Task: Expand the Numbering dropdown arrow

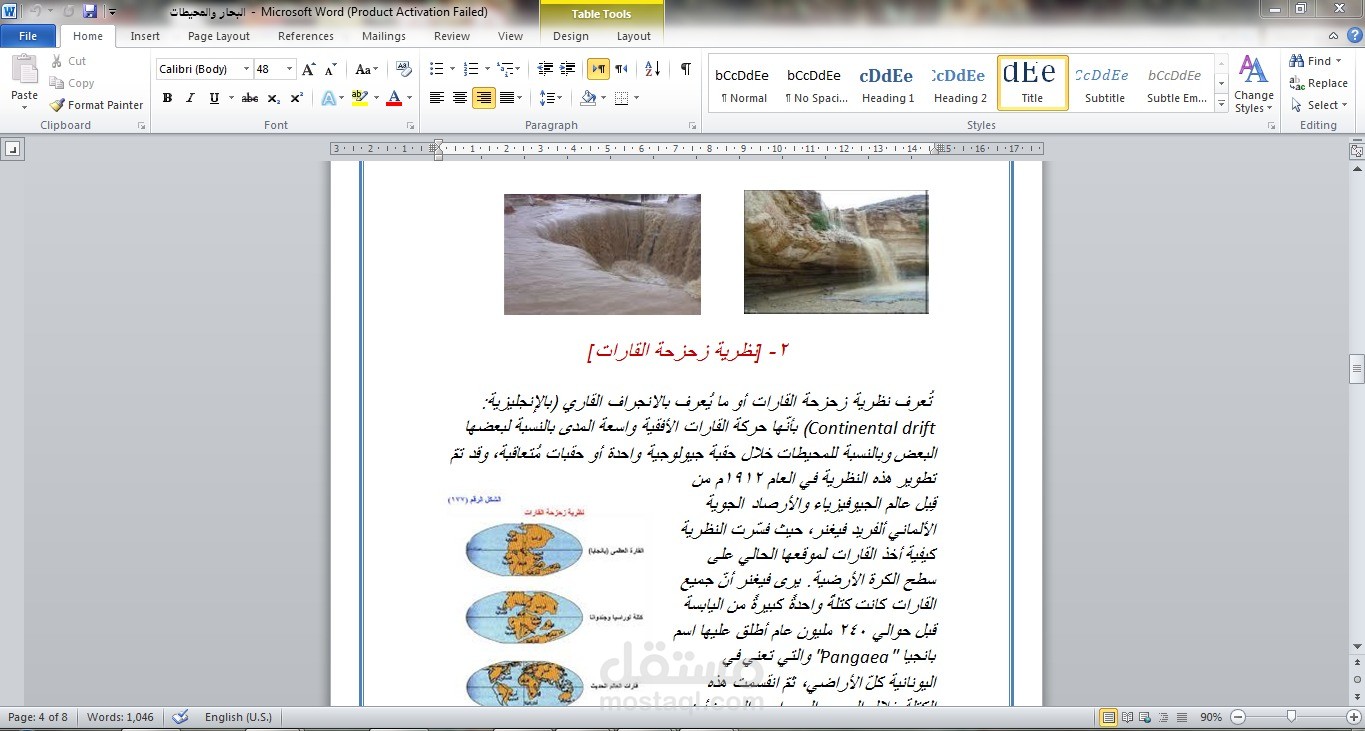Action: coord(488,69)
